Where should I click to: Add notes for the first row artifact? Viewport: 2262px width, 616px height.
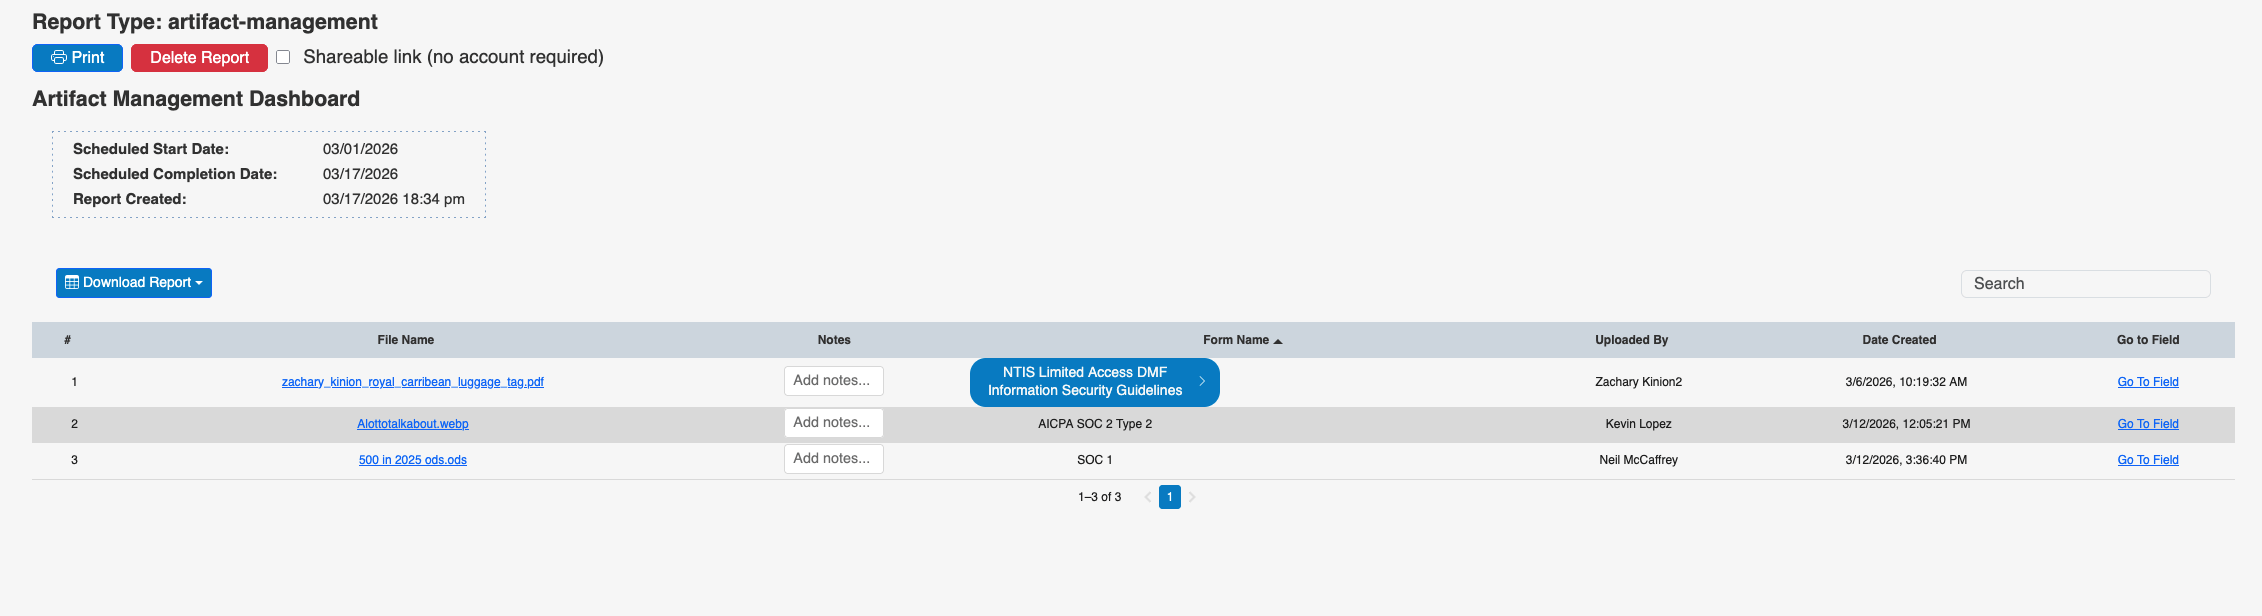coord(833,381)
